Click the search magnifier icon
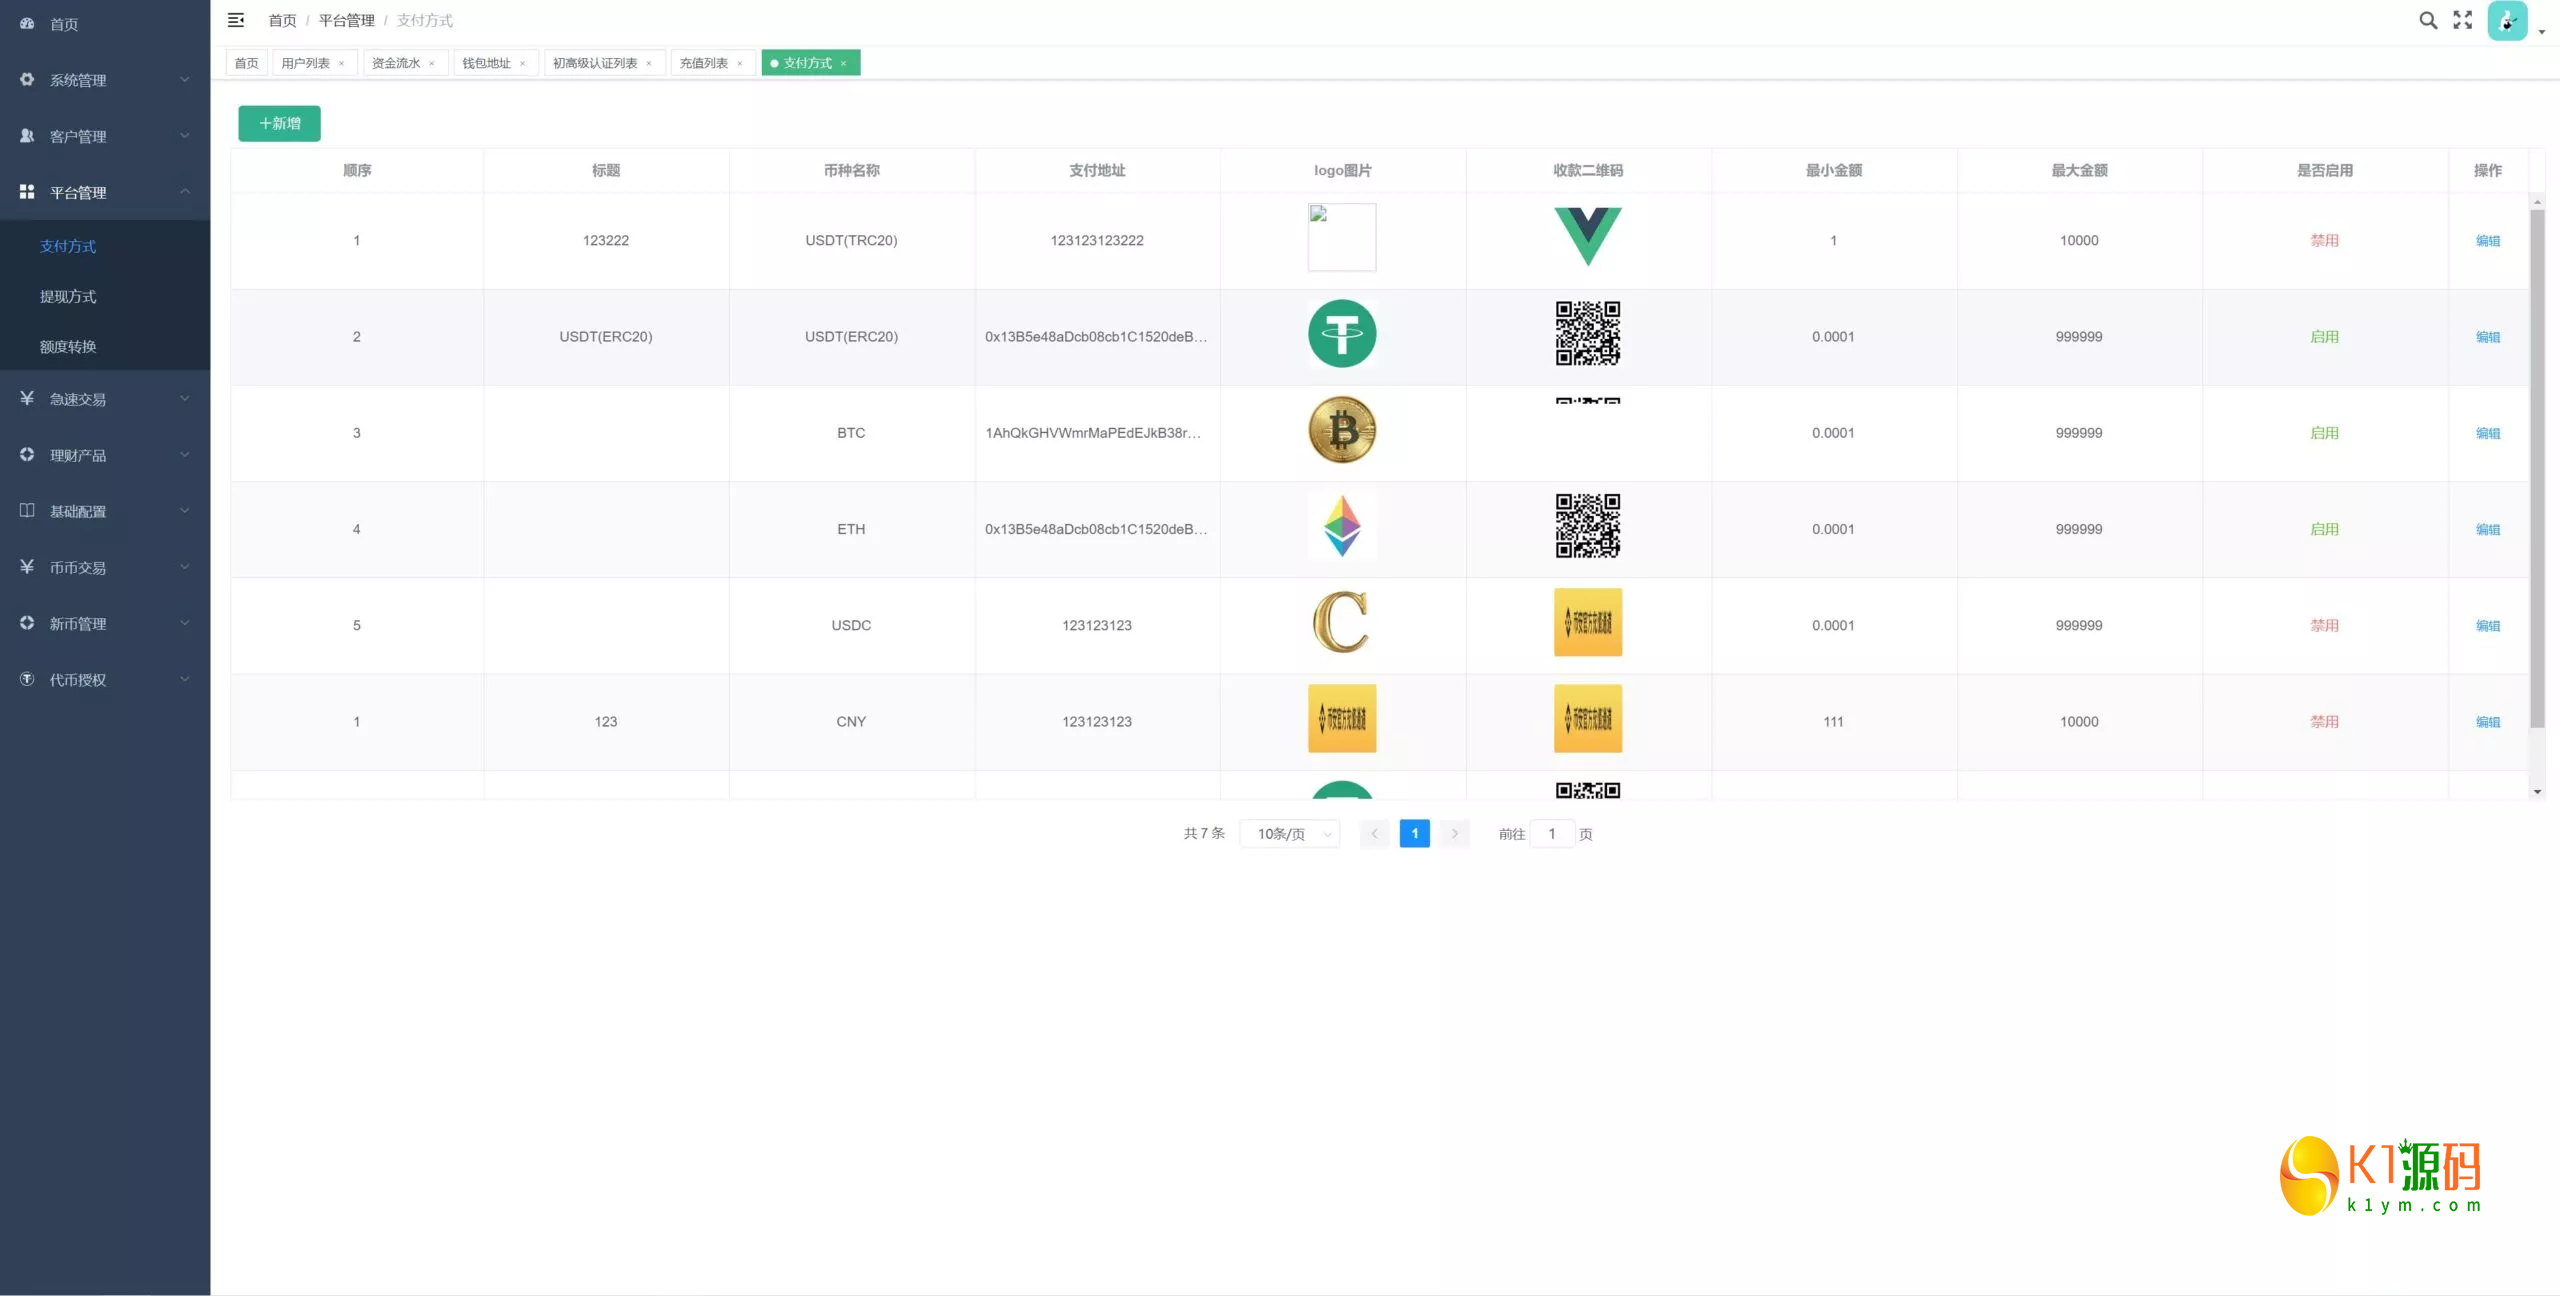Viewport: 2560px width, 1296px height. coord(2427,20)
